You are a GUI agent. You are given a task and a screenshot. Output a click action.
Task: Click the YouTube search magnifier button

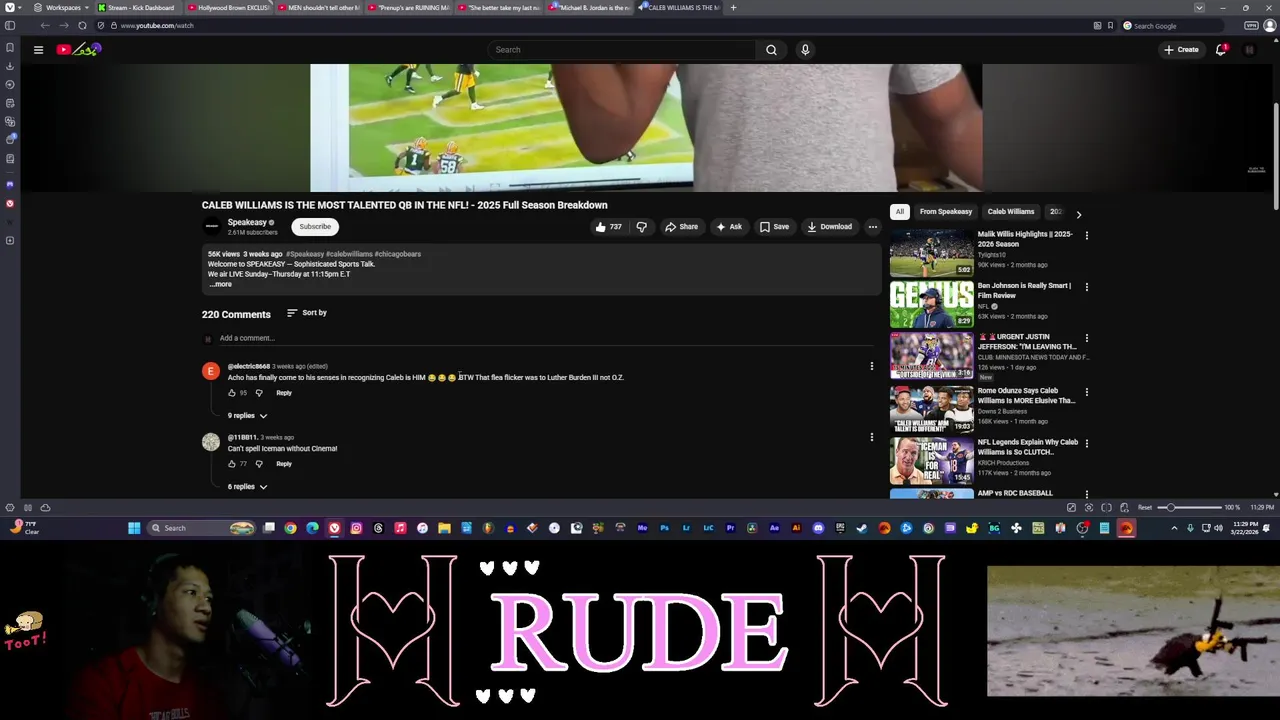coord(771,49)
